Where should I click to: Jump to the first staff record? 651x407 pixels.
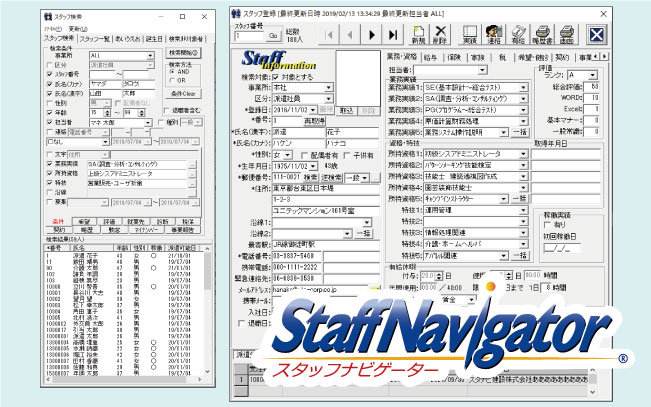point(330,35)
